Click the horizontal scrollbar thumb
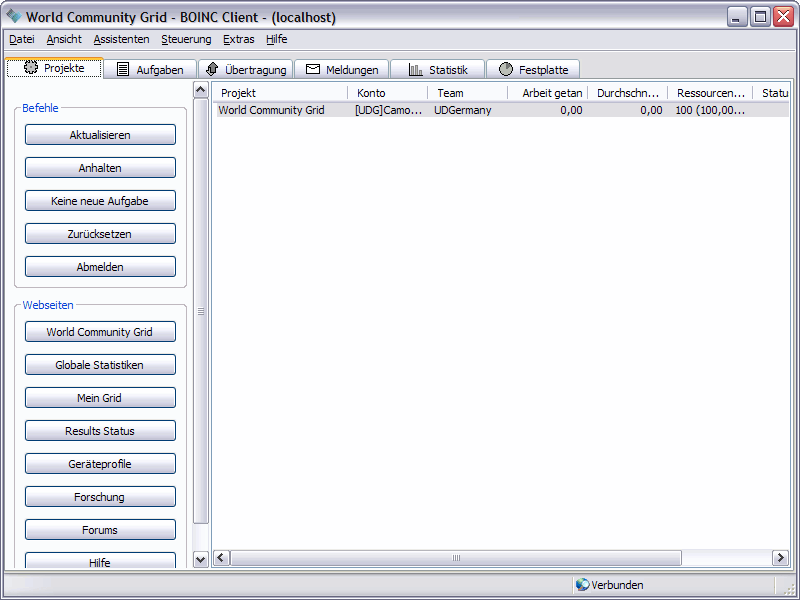 tap(456, 558)
